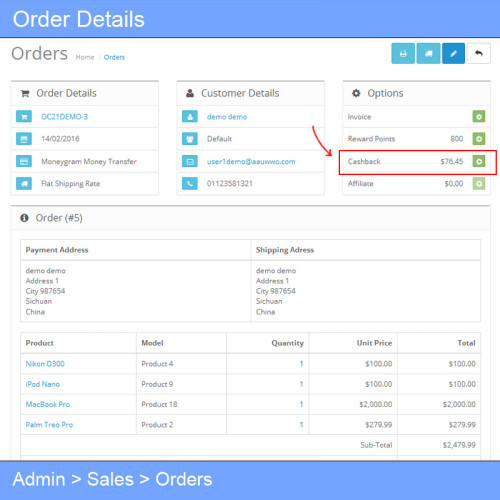Open the Palm Treo Pro product link

49,425
